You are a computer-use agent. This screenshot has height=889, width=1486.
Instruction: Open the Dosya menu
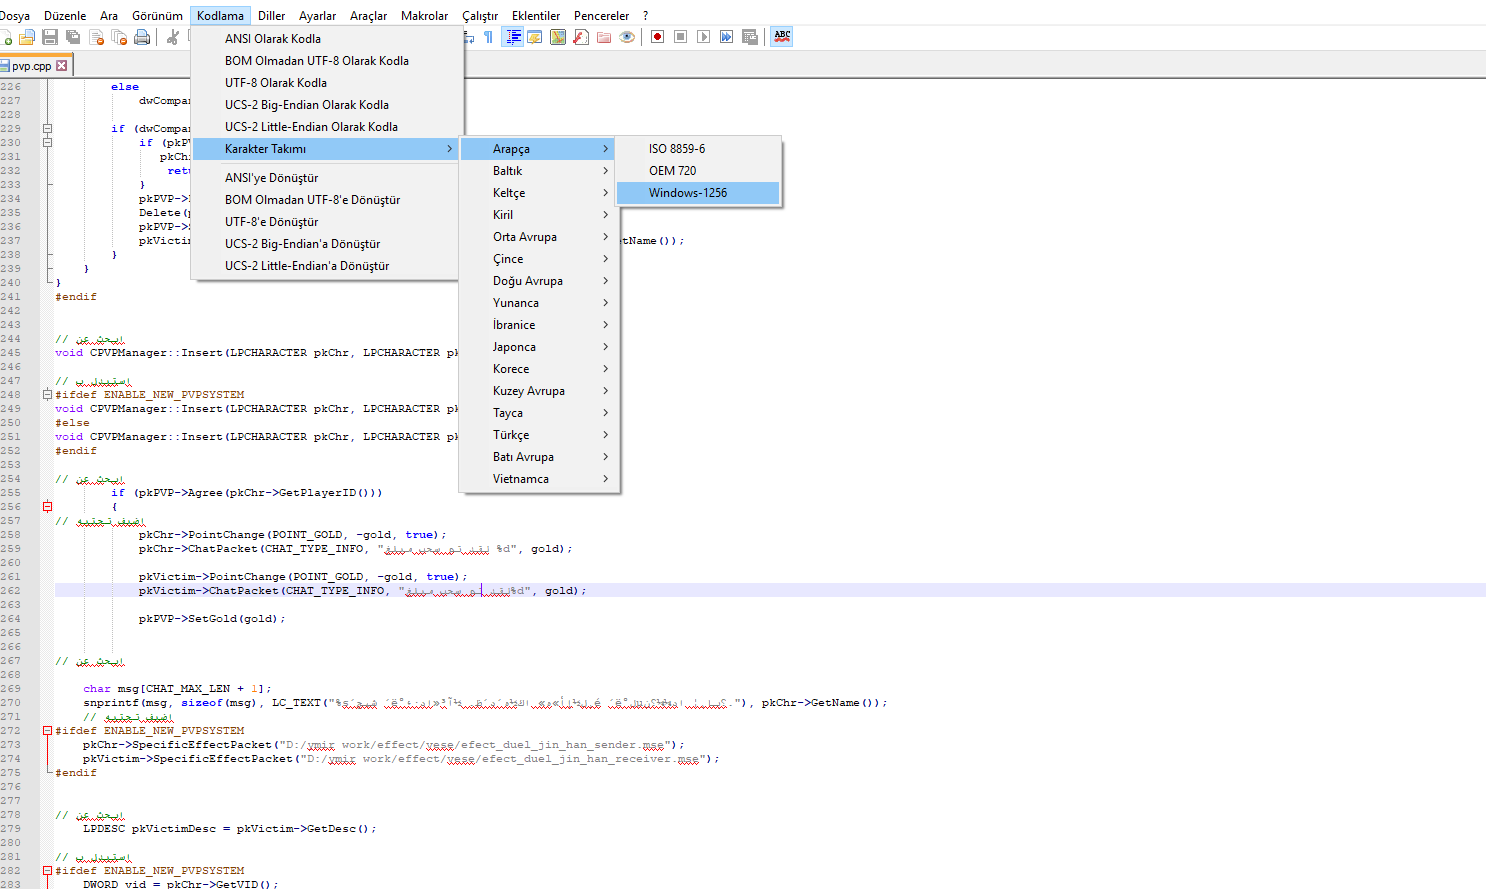point(14,16)
